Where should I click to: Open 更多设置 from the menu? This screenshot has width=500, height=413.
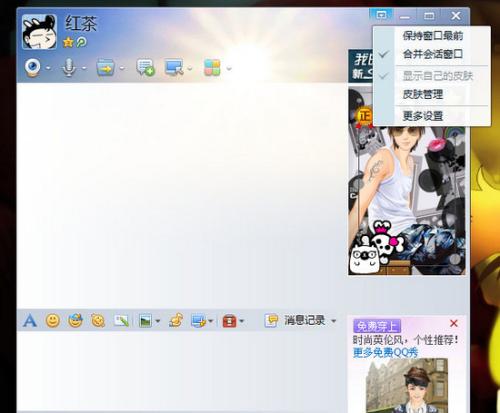click(432, 116)
